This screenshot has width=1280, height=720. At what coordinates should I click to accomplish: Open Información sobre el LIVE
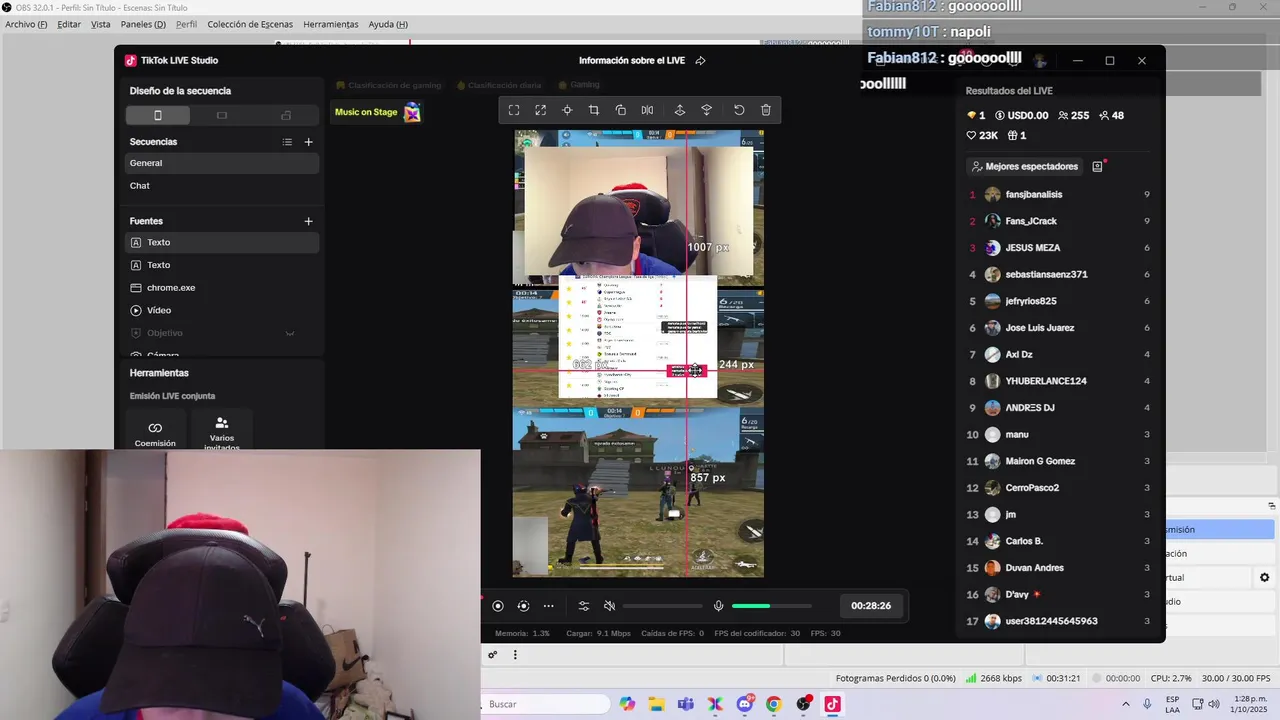(632, 60)
